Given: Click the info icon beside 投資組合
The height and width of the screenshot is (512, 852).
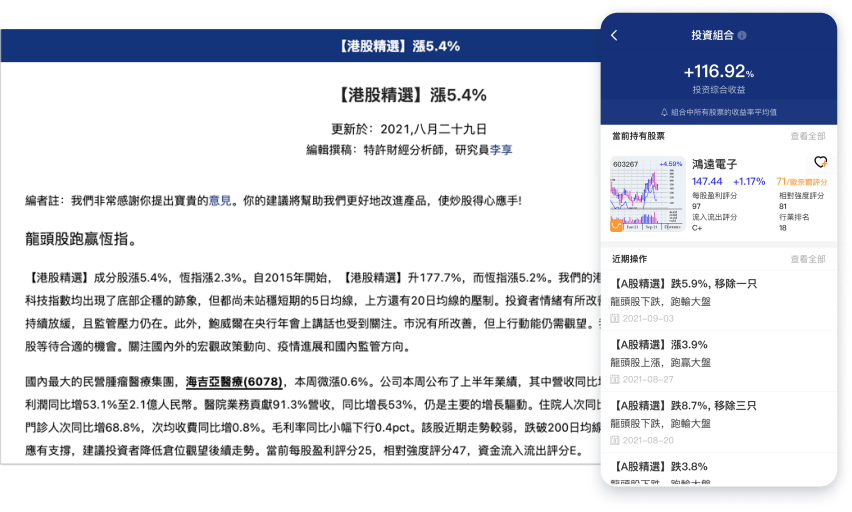Looking at the screenshot, I should point(742,36).
